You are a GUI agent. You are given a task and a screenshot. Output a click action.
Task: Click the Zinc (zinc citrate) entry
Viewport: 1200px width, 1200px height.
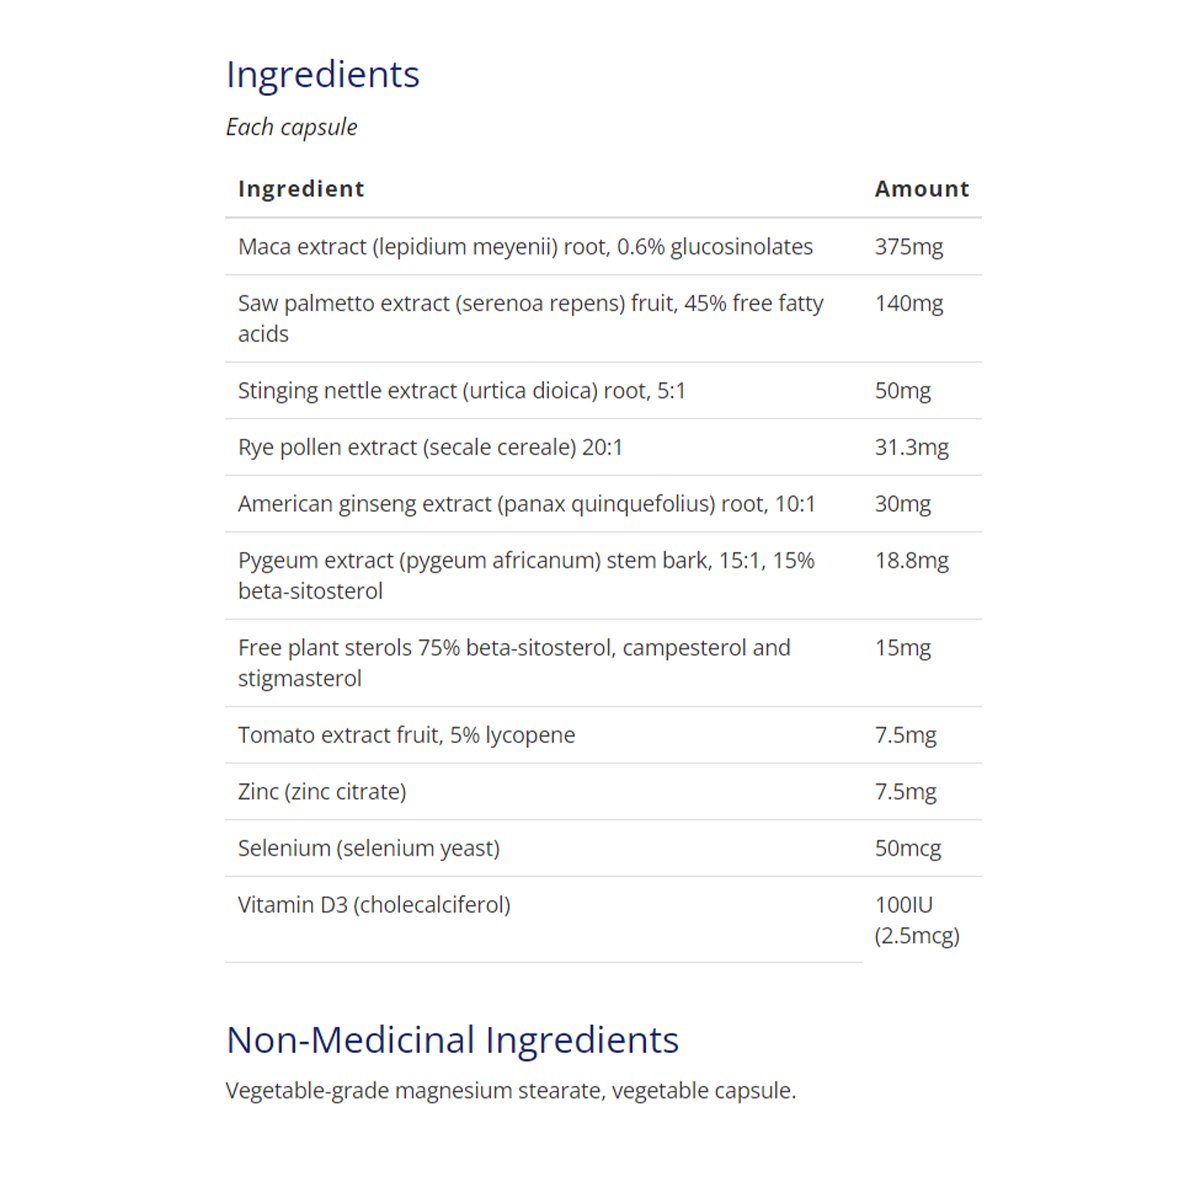coord(322,791)
